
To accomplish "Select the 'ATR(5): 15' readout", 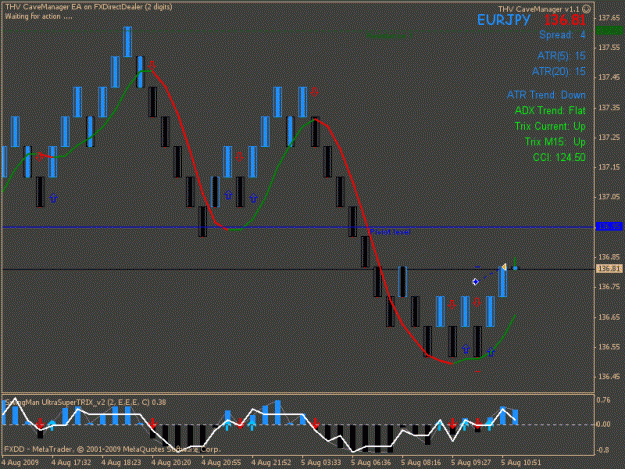I will (x=561, y=56).
